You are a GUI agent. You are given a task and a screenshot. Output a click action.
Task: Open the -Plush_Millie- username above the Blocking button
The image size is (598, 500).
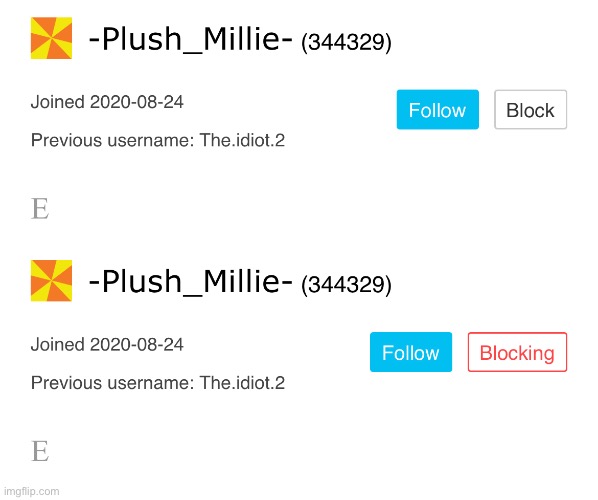pos(191,281)
